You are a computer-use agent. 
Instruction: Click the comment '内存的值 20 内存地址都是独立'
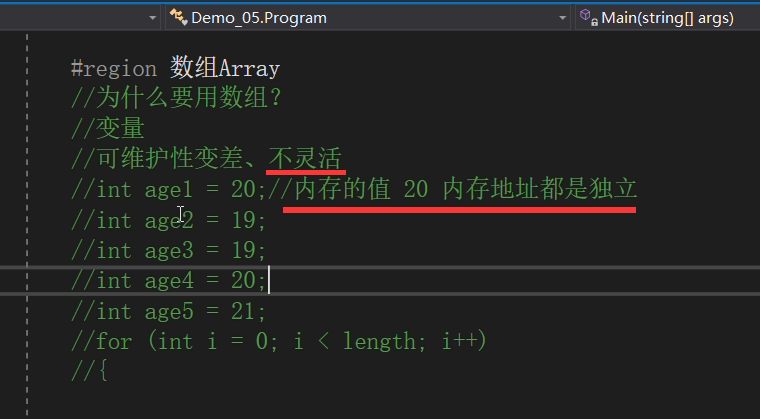[465, 189]
